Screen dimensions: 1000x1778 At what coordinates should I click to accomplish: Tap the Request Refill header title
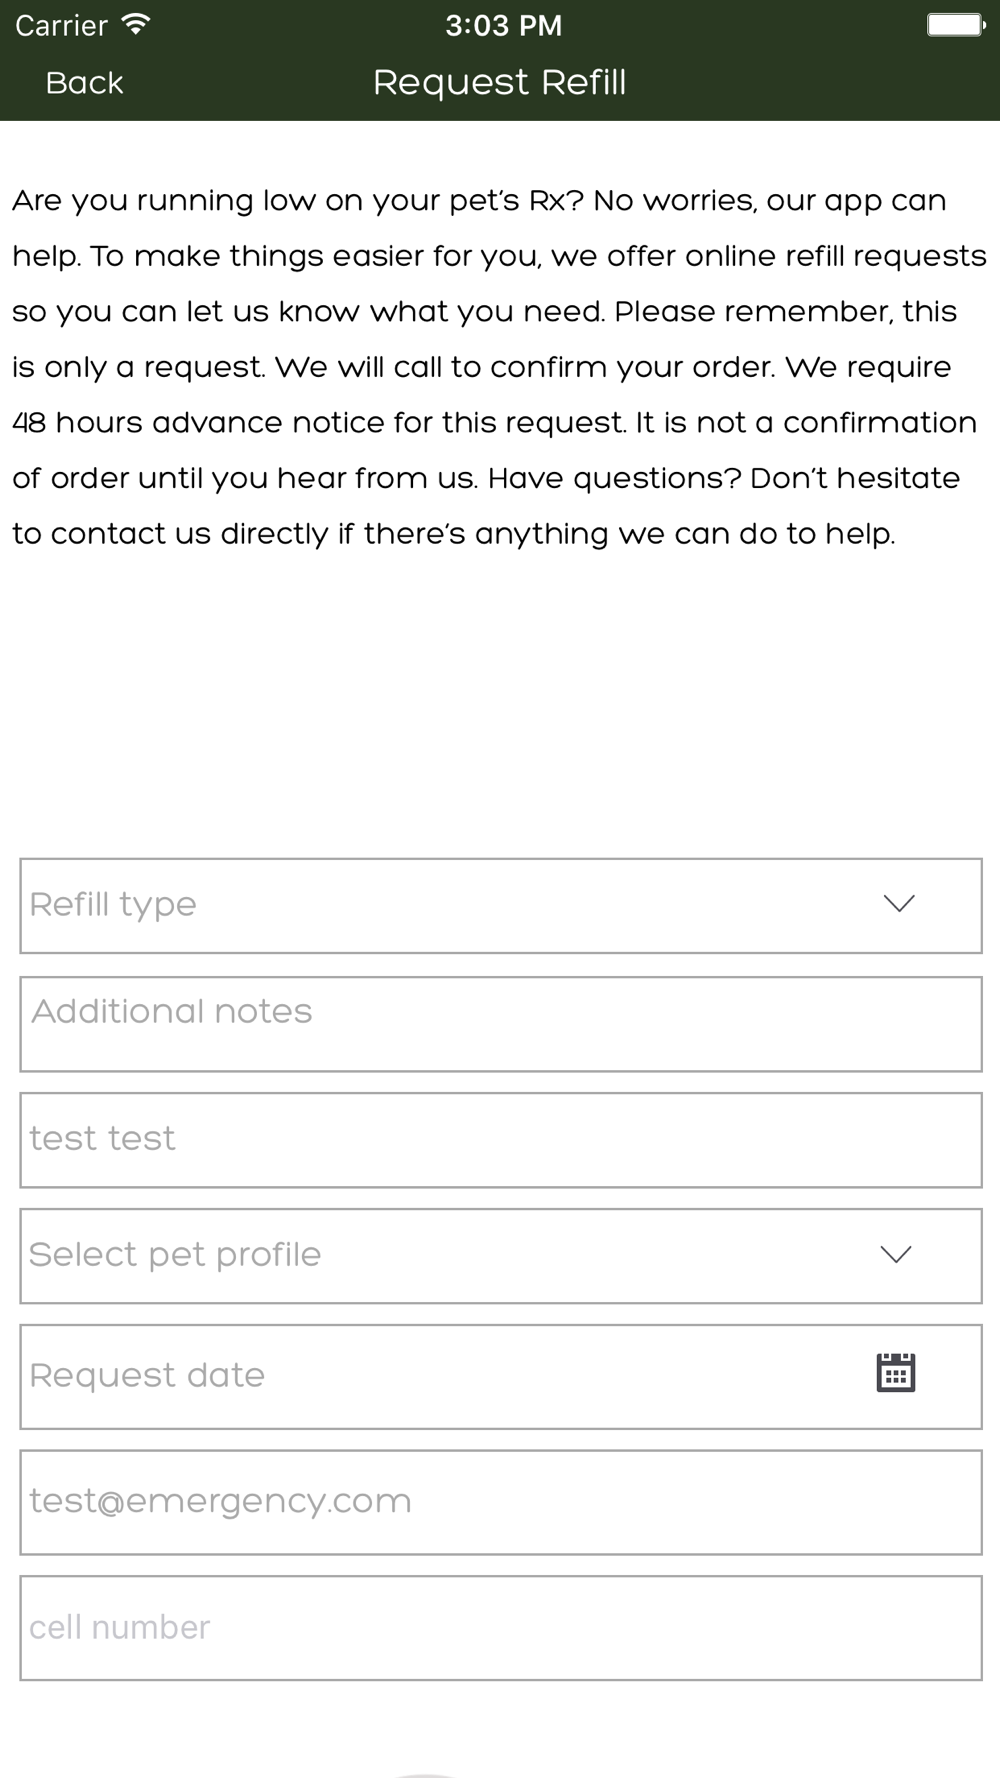[x=500, y=82]
